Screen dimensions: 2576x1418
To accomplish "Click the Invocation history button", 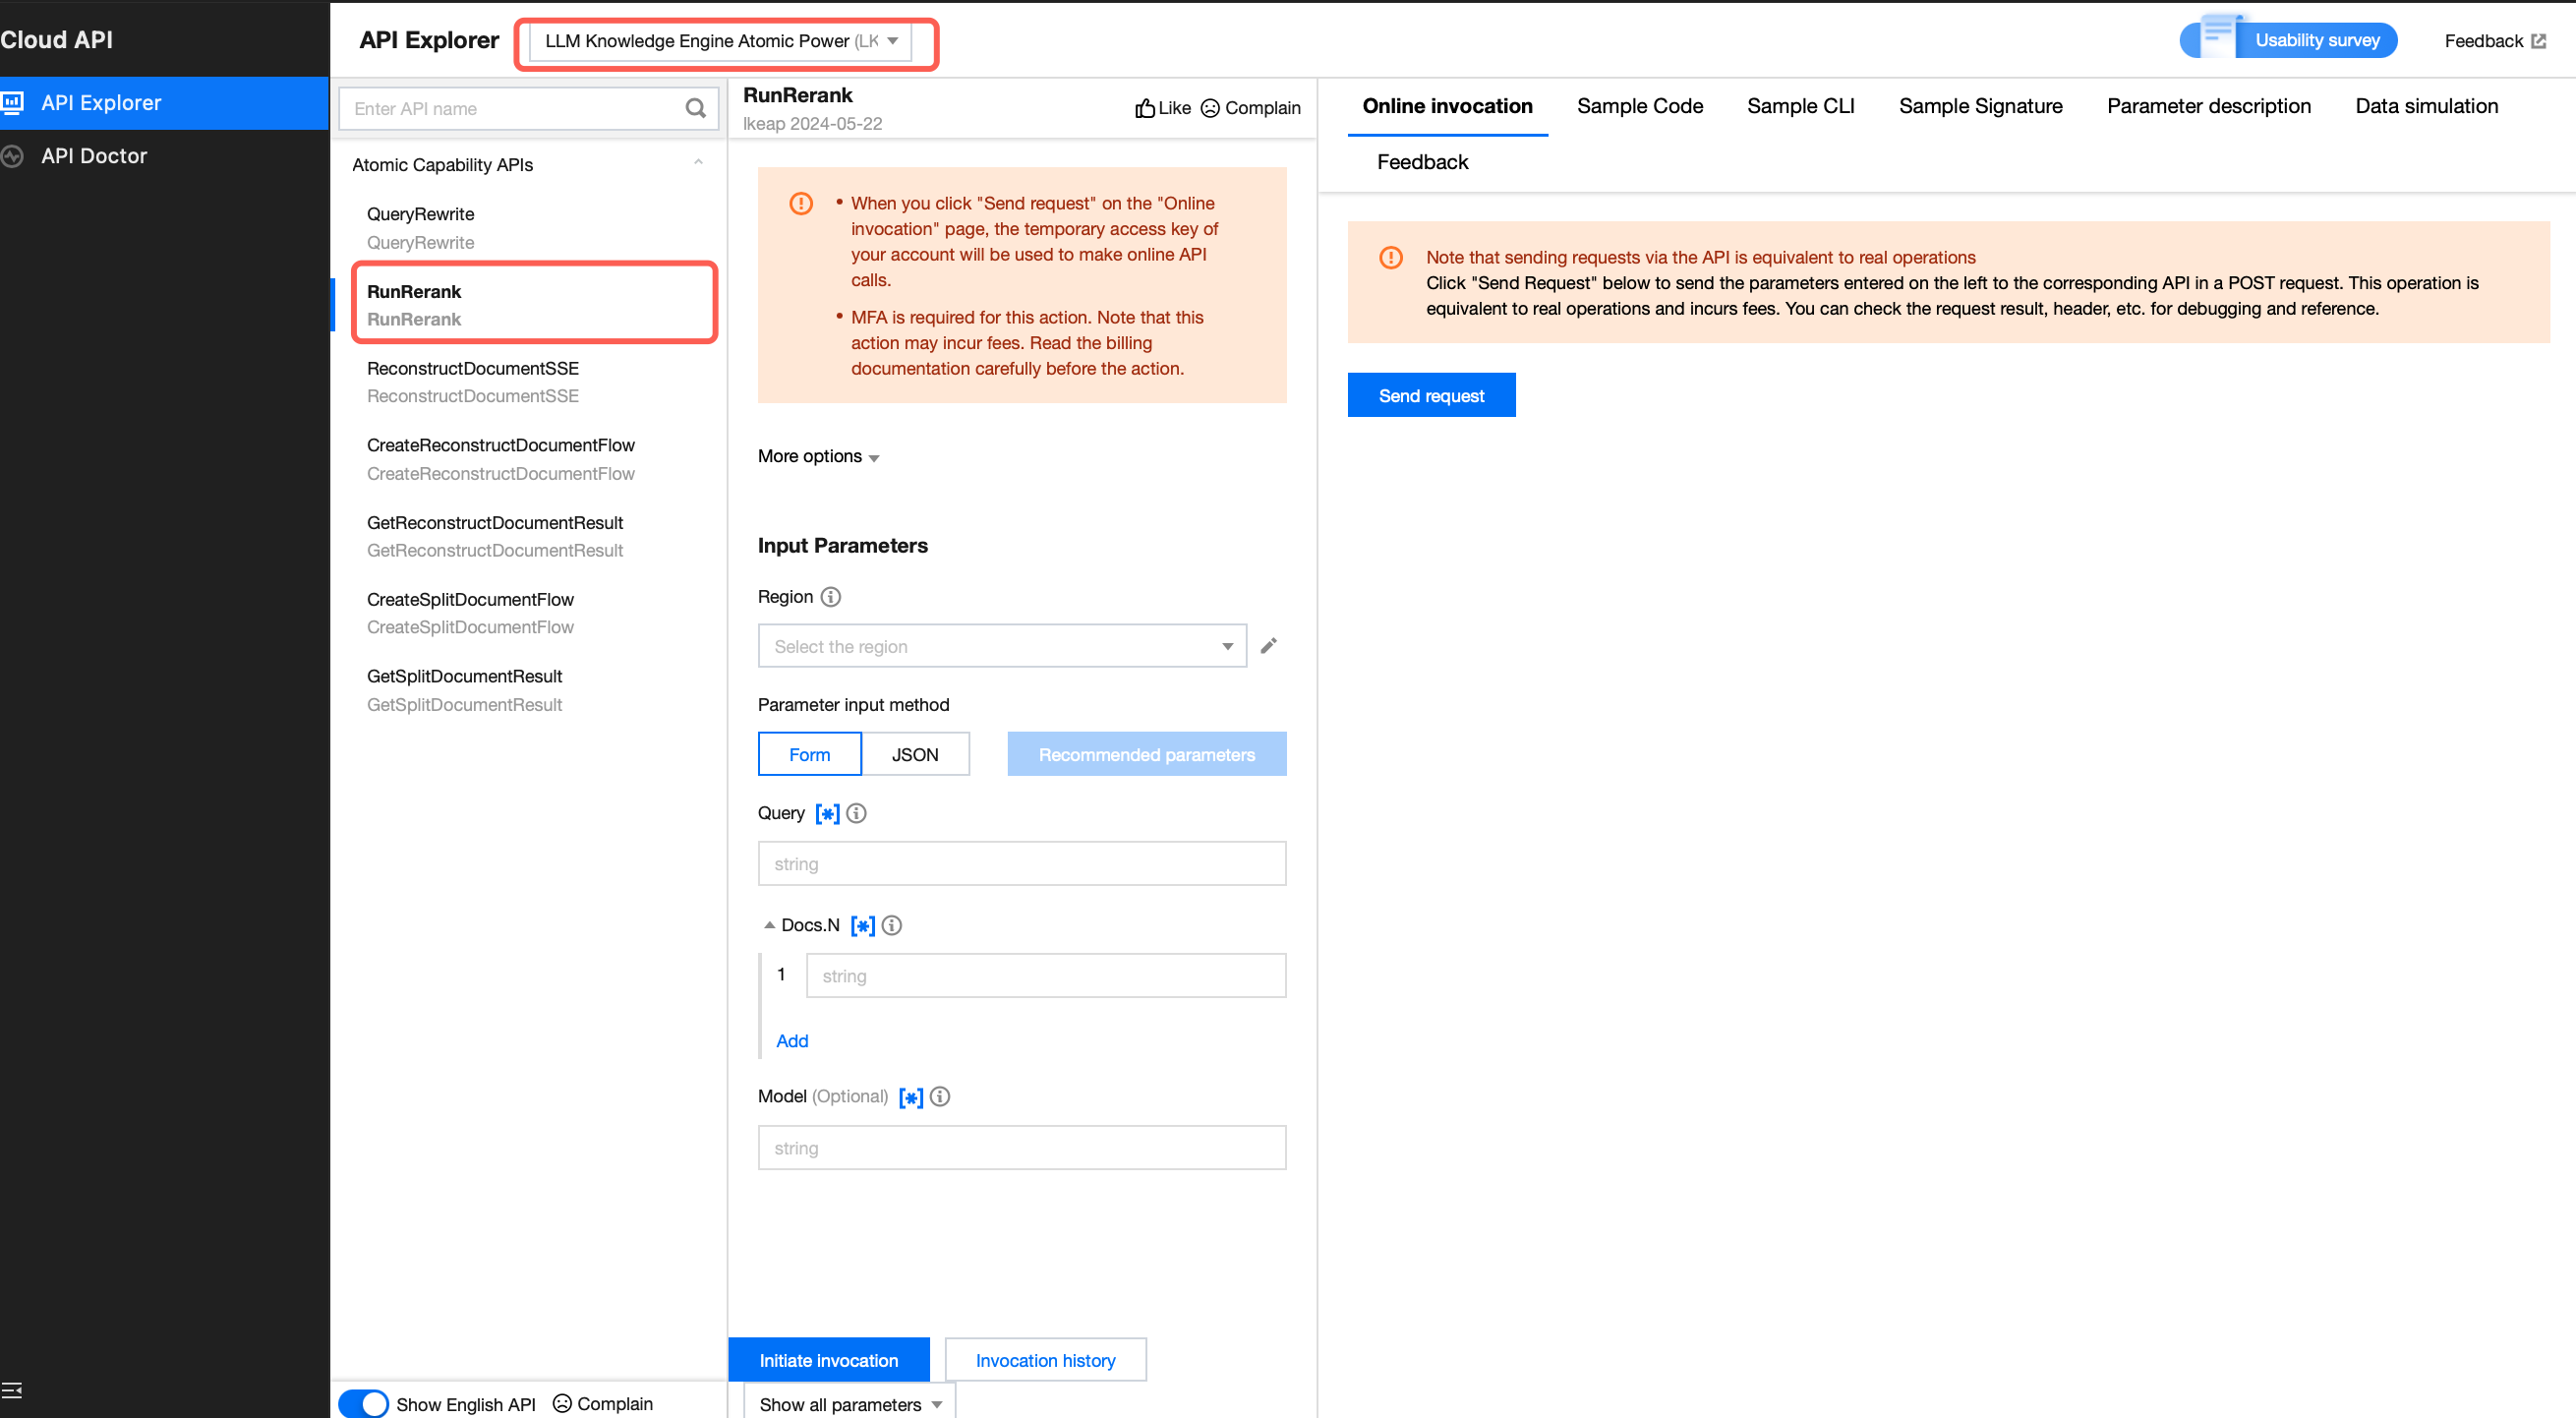I will point(1044,1360).
